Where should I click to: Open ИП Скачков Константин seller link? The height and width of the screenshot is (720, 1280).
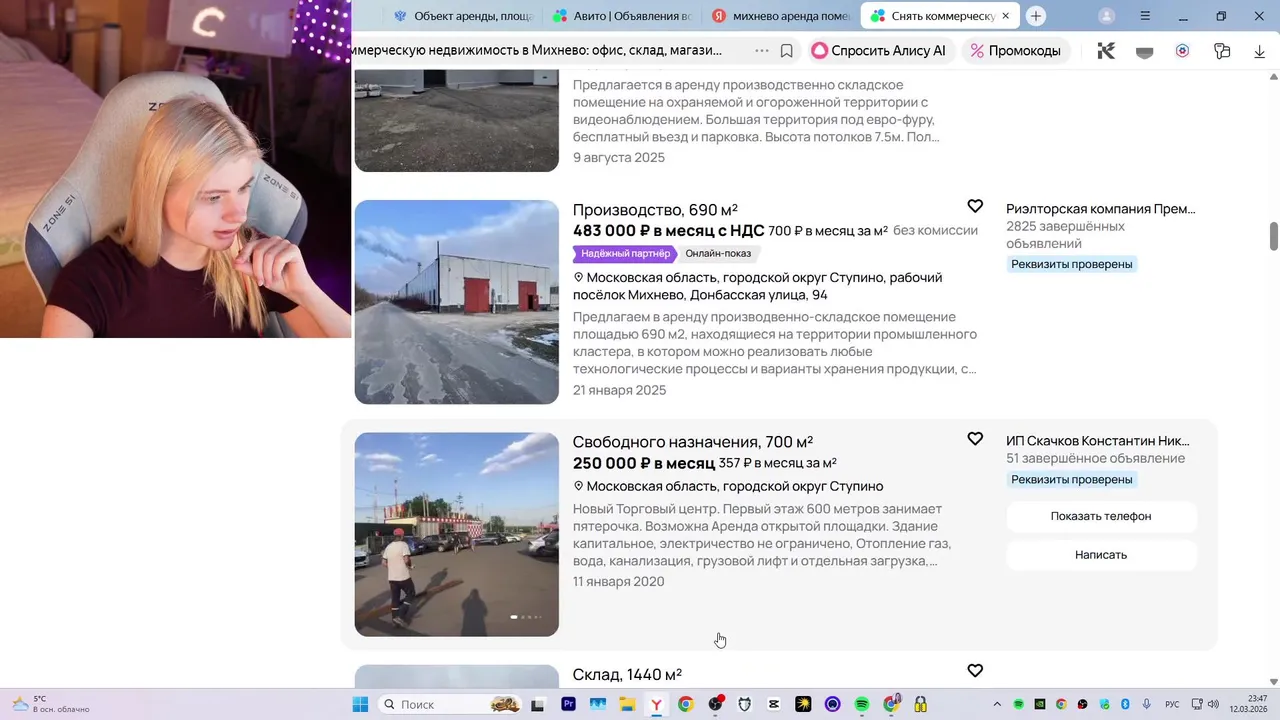1098,440
